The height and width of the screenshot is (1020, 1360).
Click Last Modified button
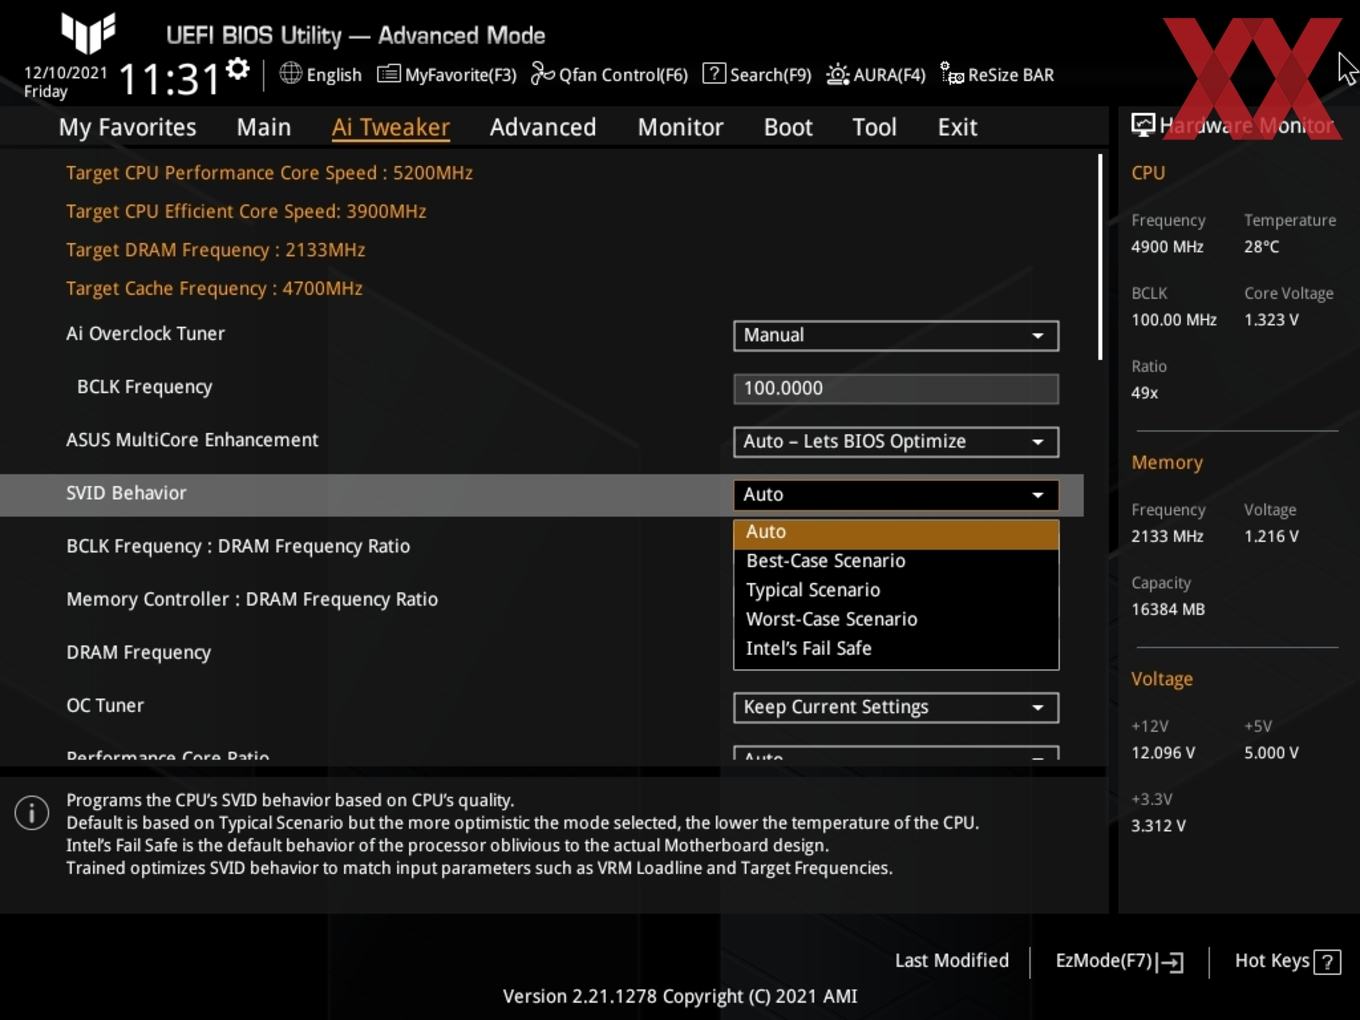point(951,961)
